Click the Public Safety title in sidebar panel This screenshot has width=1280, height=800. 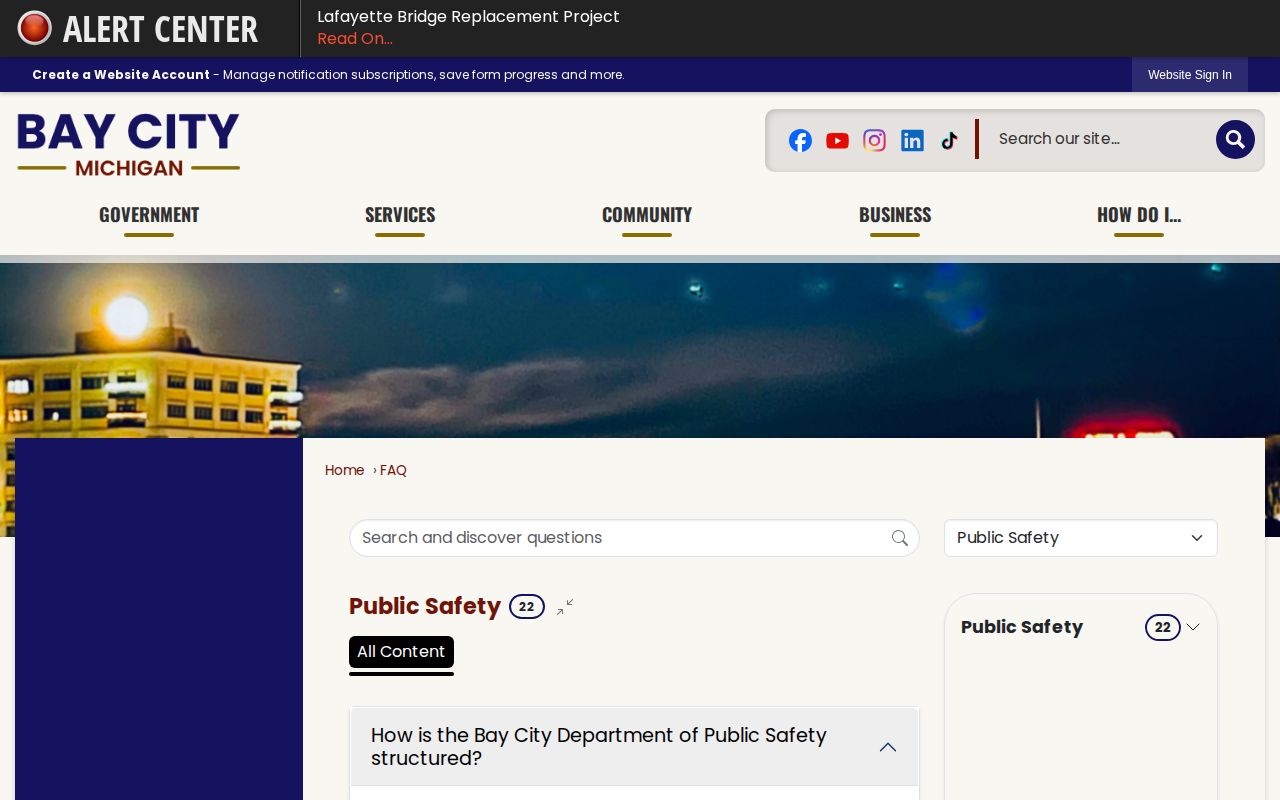pos(1022,627)
